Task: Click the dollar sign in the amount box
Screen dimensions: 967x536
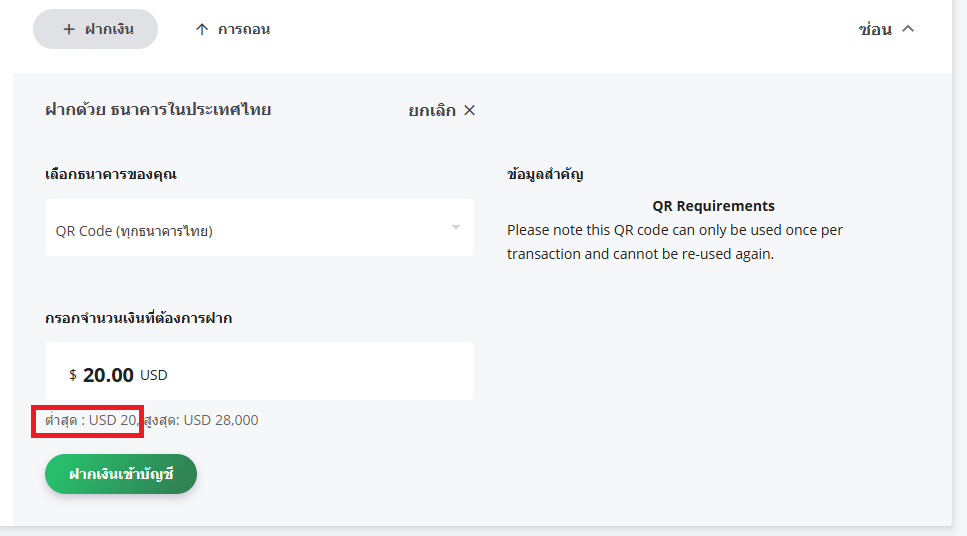Action: click(x=73, y=375)
